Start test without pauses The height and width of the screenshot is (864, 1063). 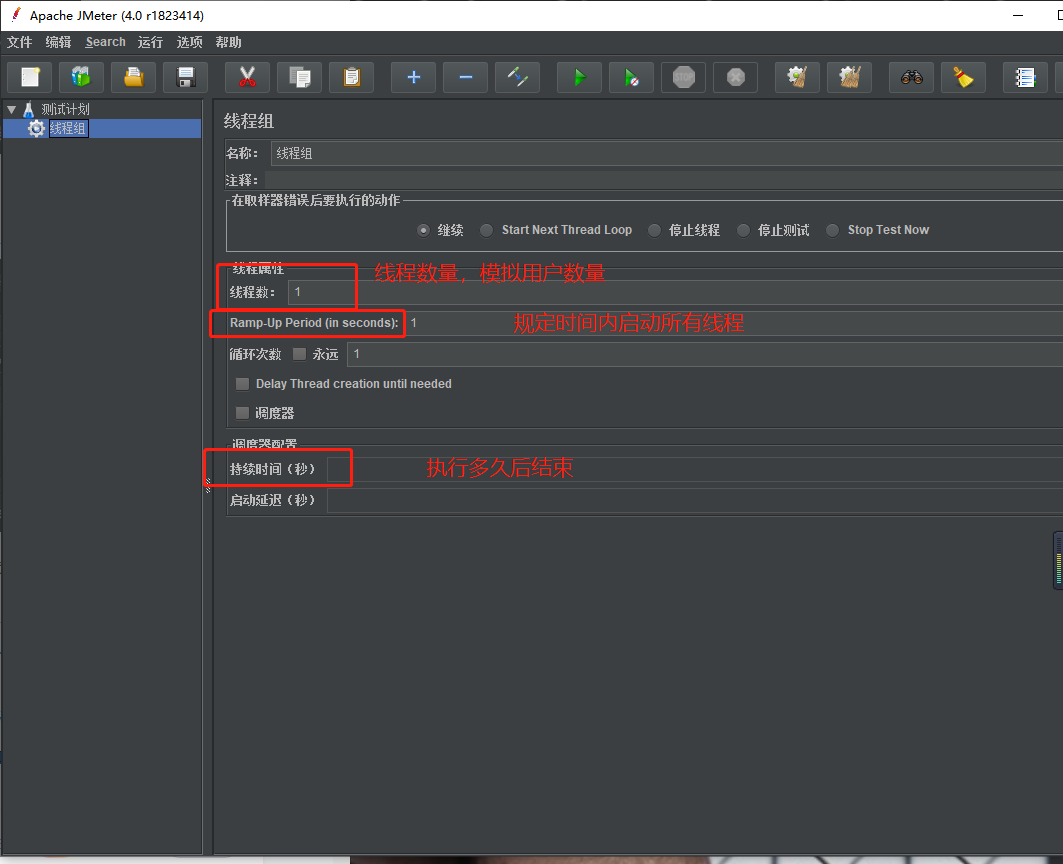[x=632, y=77]
